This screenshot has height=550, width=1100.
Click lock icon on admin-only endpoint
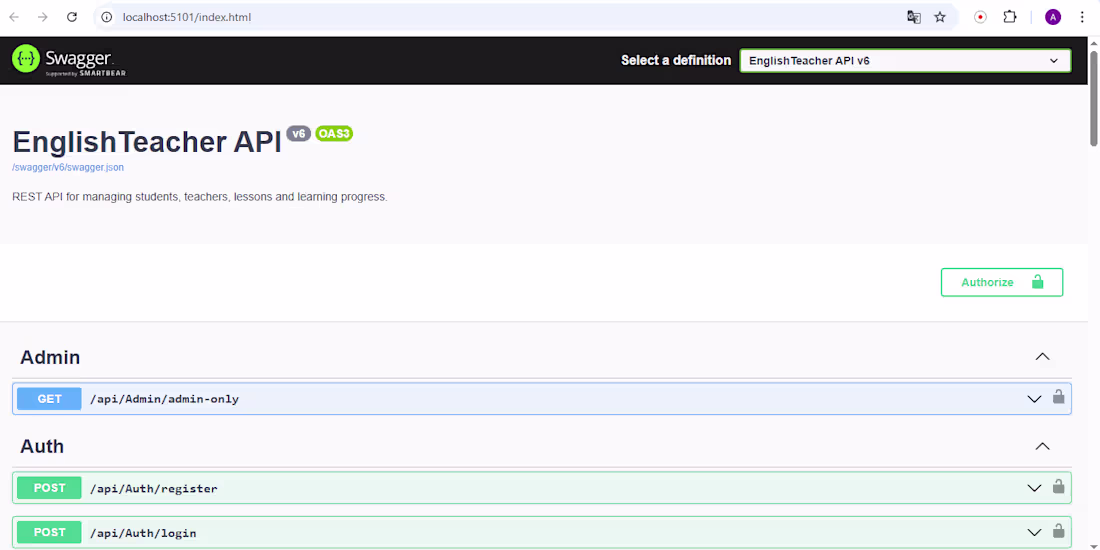coord(1058,397)
